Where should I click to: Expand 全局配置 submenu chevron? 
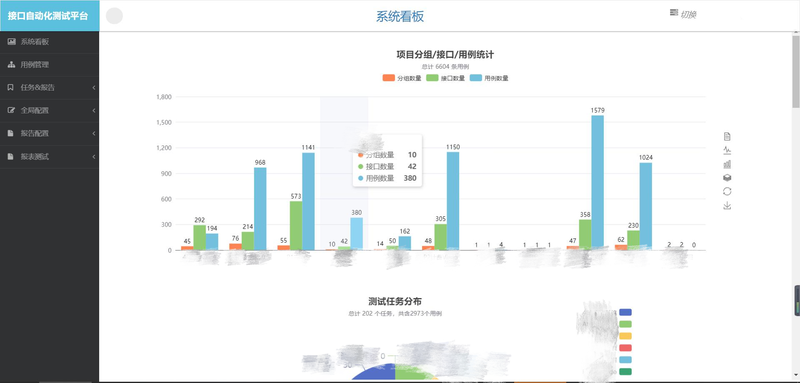tap(94, 111)
